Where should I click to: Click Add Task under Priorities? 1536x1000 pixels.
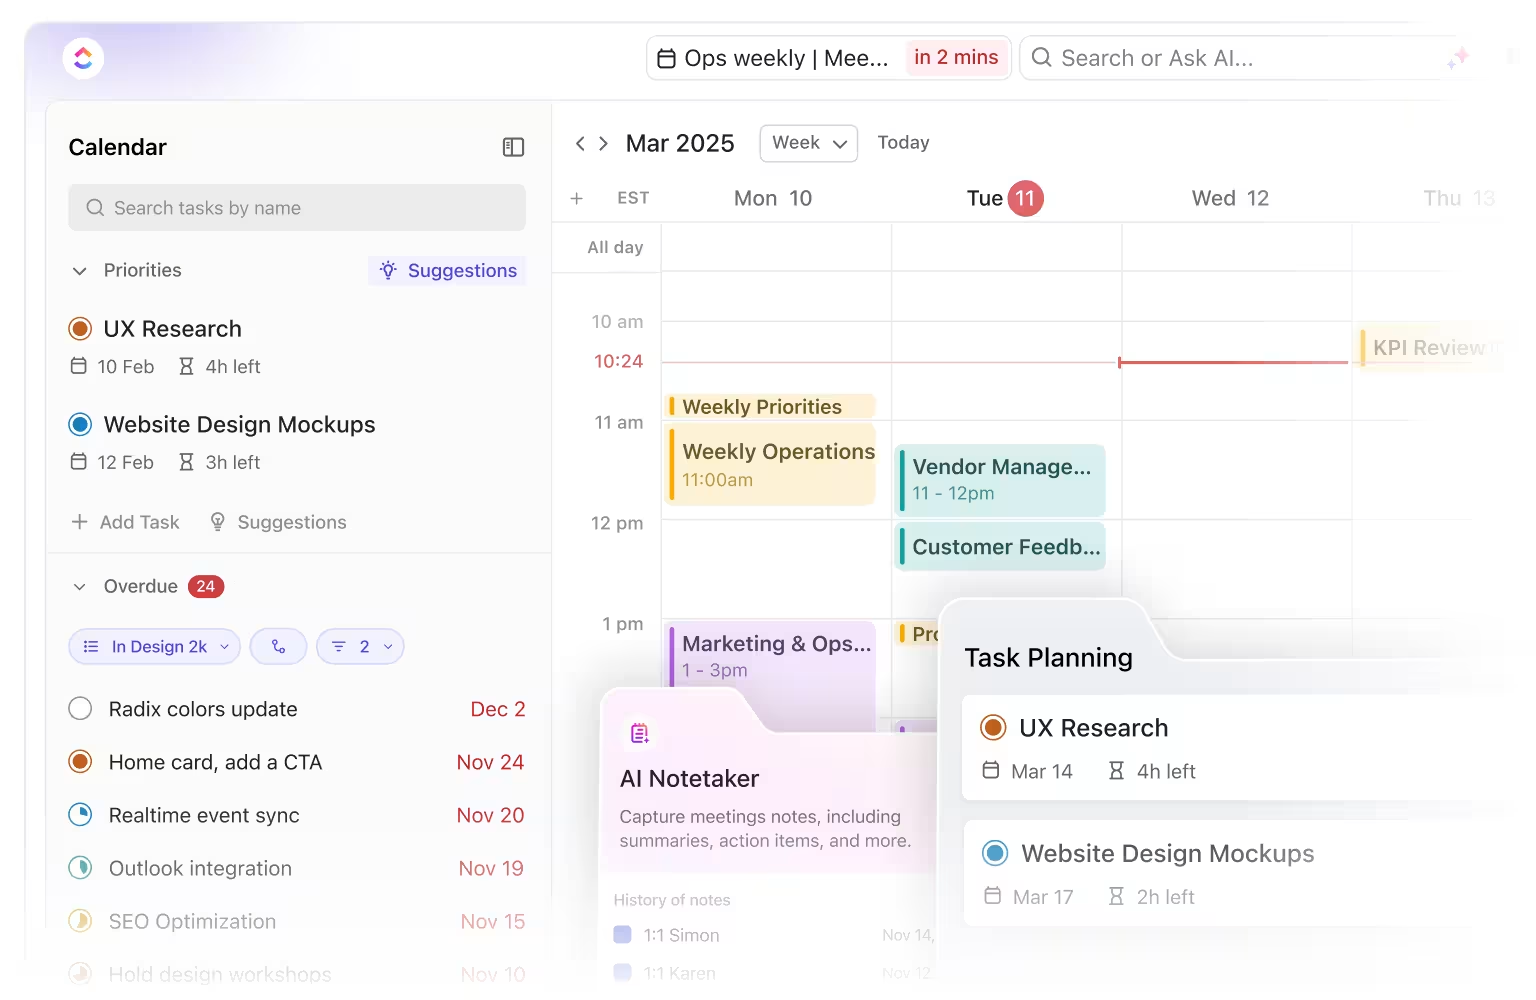(124, 521)
